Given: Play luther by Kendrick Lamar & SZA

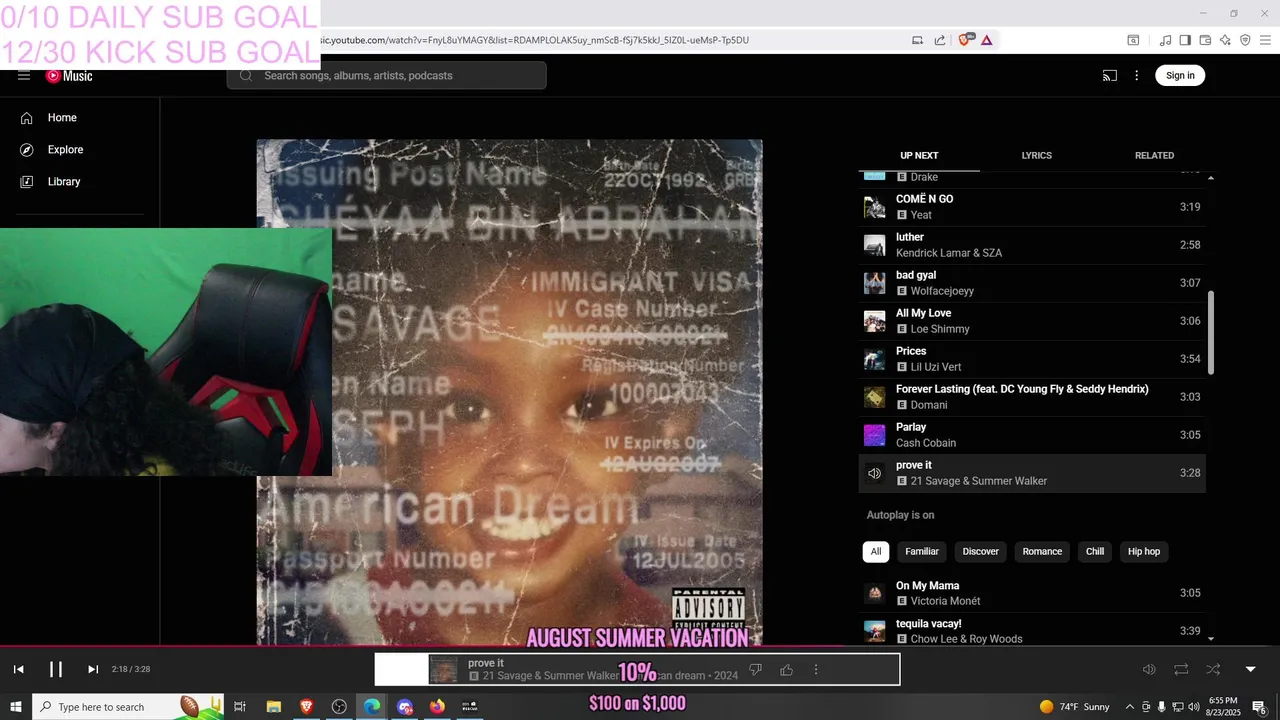Looking at the screenshot, I should [1032, 245].
